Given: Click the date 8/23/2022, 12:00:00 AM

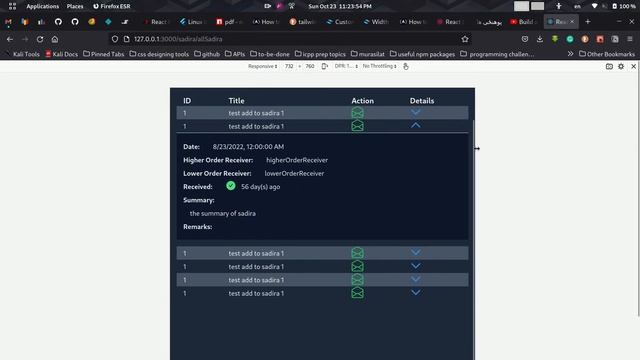Looking at the screenshot, I should tap(248, 147).
